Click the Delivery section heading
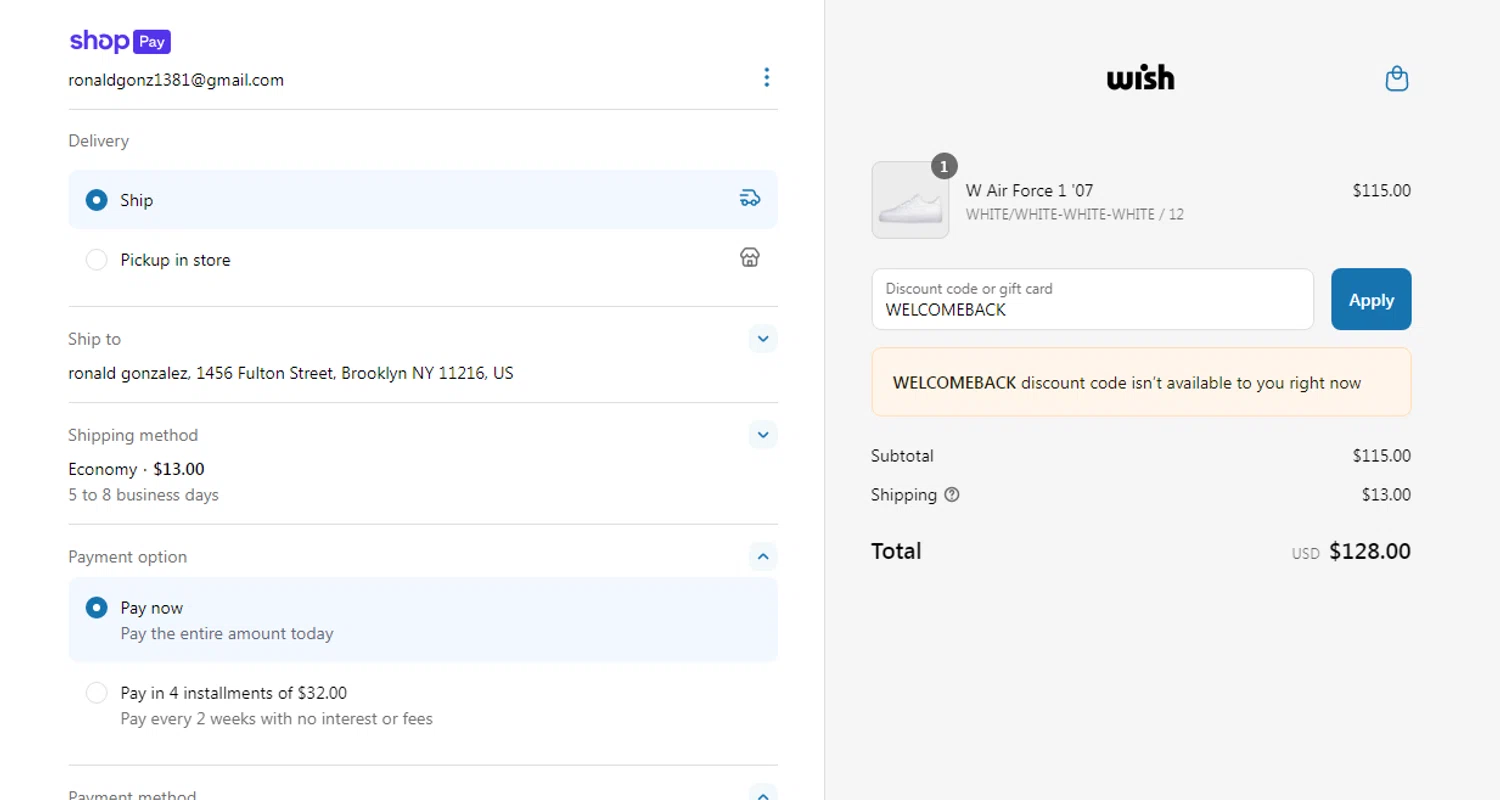Viewport: 1500px width, 800px height. pos(98,141)
